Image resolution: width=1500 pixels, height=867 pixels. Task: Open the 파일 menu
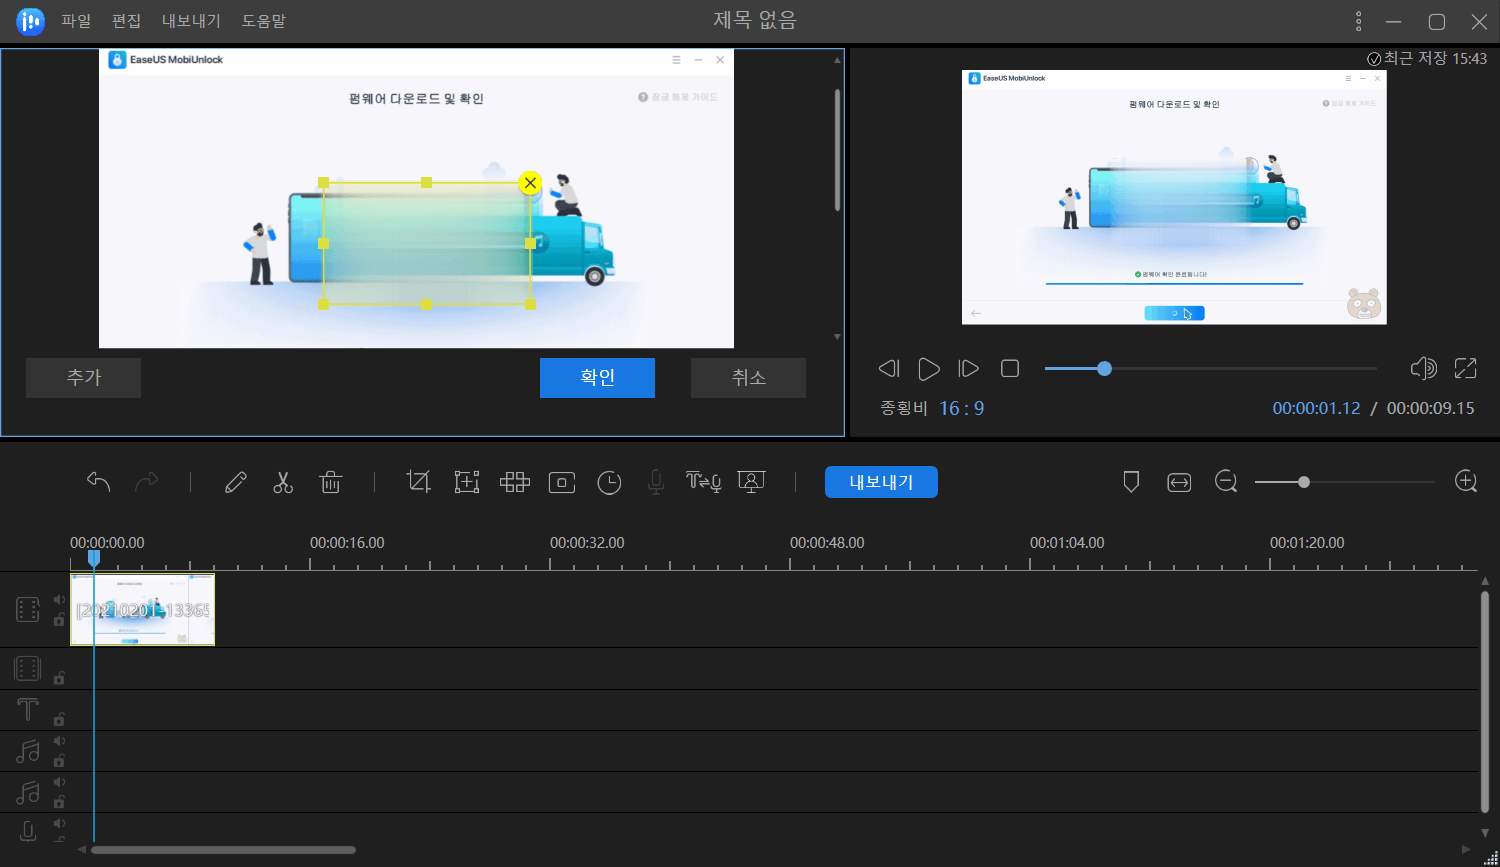[x=76, y=21]
